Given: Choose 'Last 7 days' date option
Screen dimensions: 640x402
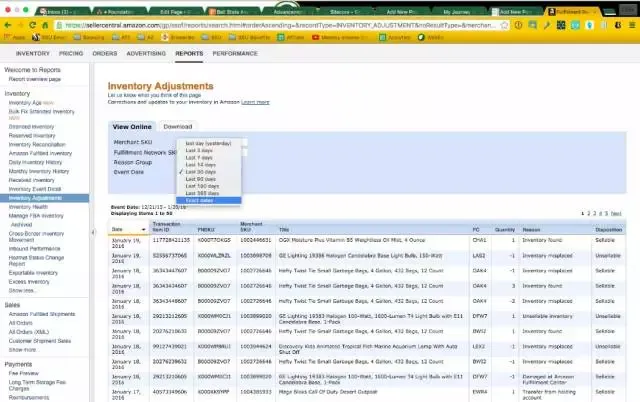Looking at the screenshot, I should tap(200, 157).
